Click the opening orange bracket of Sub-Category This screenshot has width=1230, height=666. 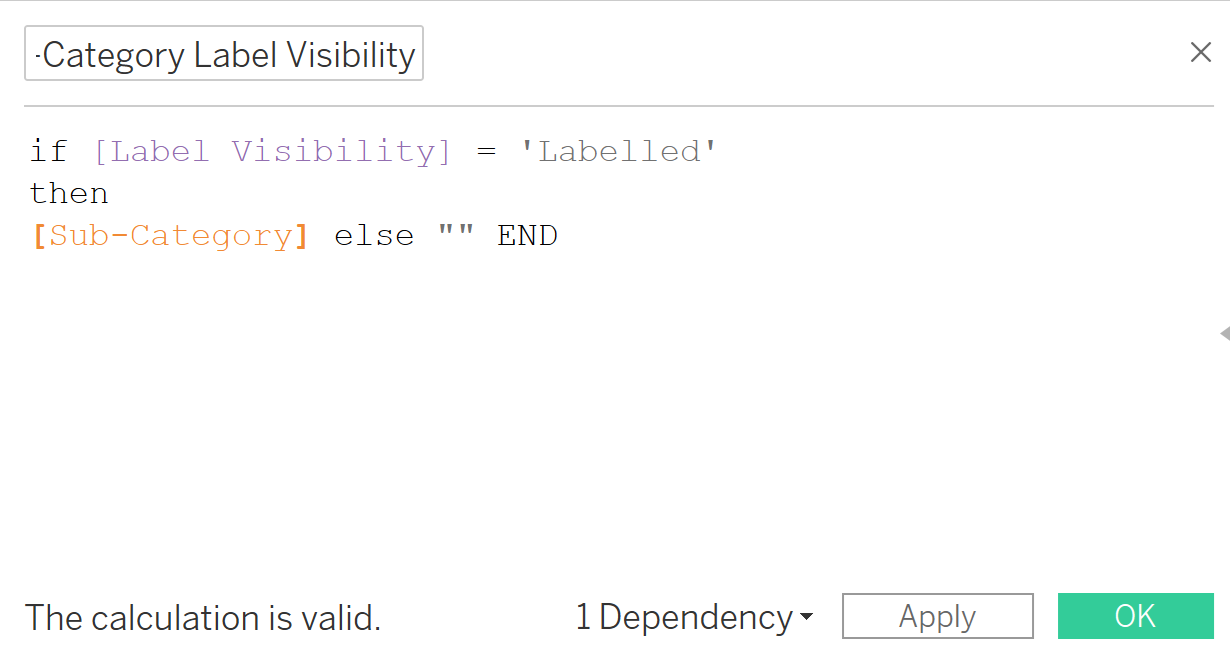click(40, 236)
